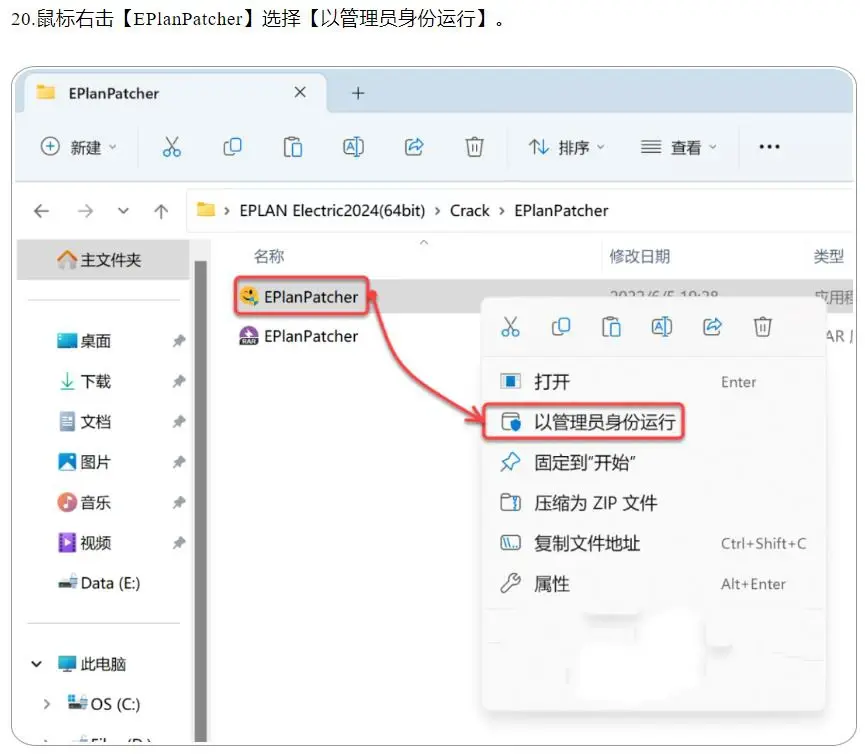Open the recent locations chevron dropdown

coord(124,211)
